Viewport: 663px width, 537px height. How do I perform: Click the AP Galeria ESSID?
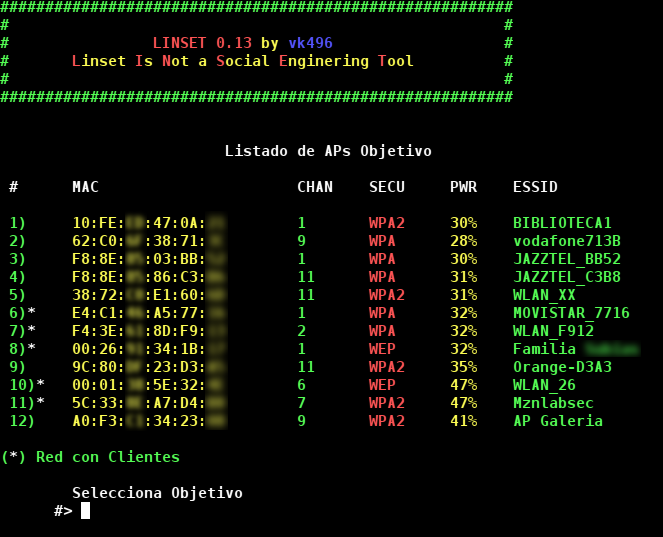pos(558,421)
